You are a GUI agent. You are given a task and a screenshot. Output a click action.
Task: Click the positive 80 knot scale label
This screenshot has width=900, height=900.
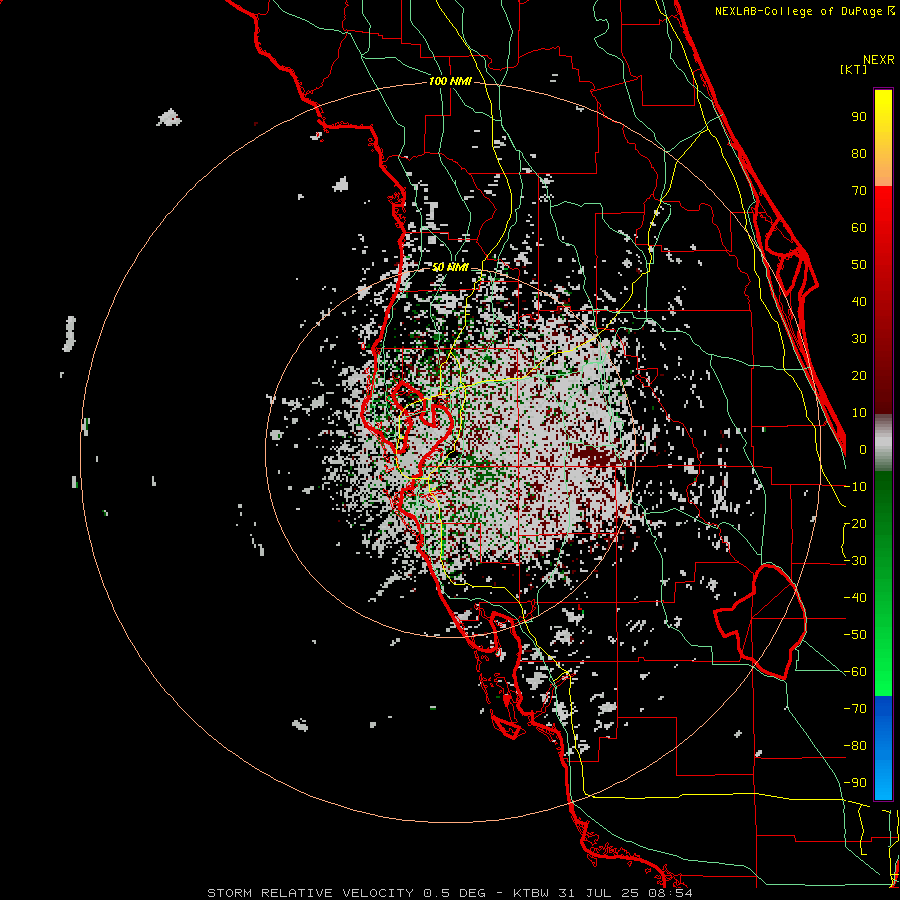859,154
